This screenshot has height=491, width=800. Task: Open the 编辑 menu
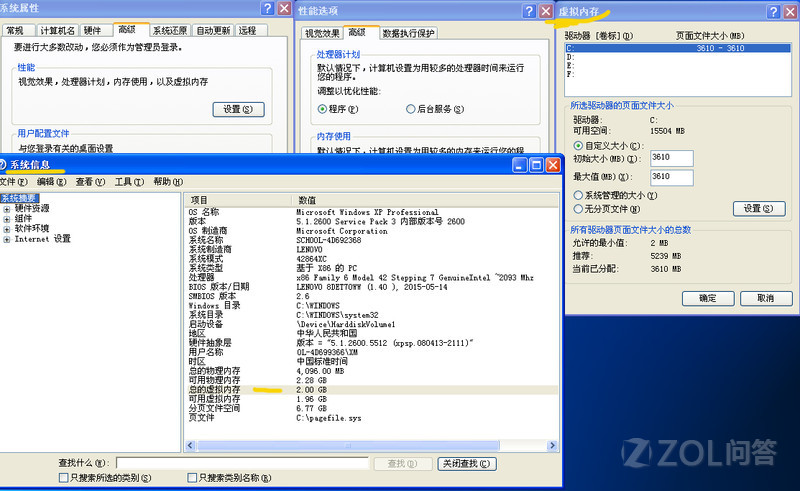pos(52,182)
